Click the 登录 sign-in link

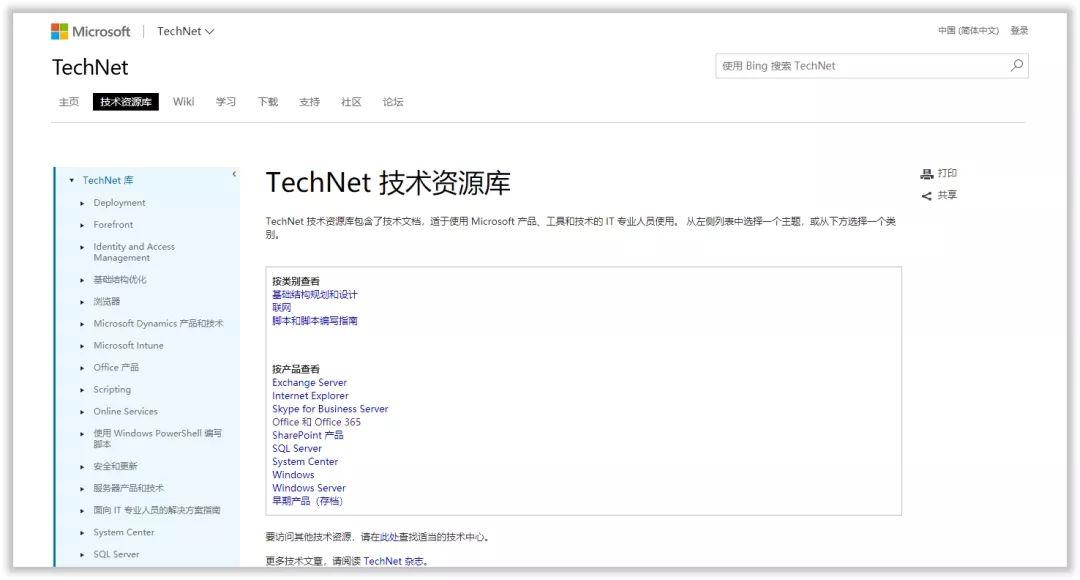pyautogui.click(x=1019, y=30)
